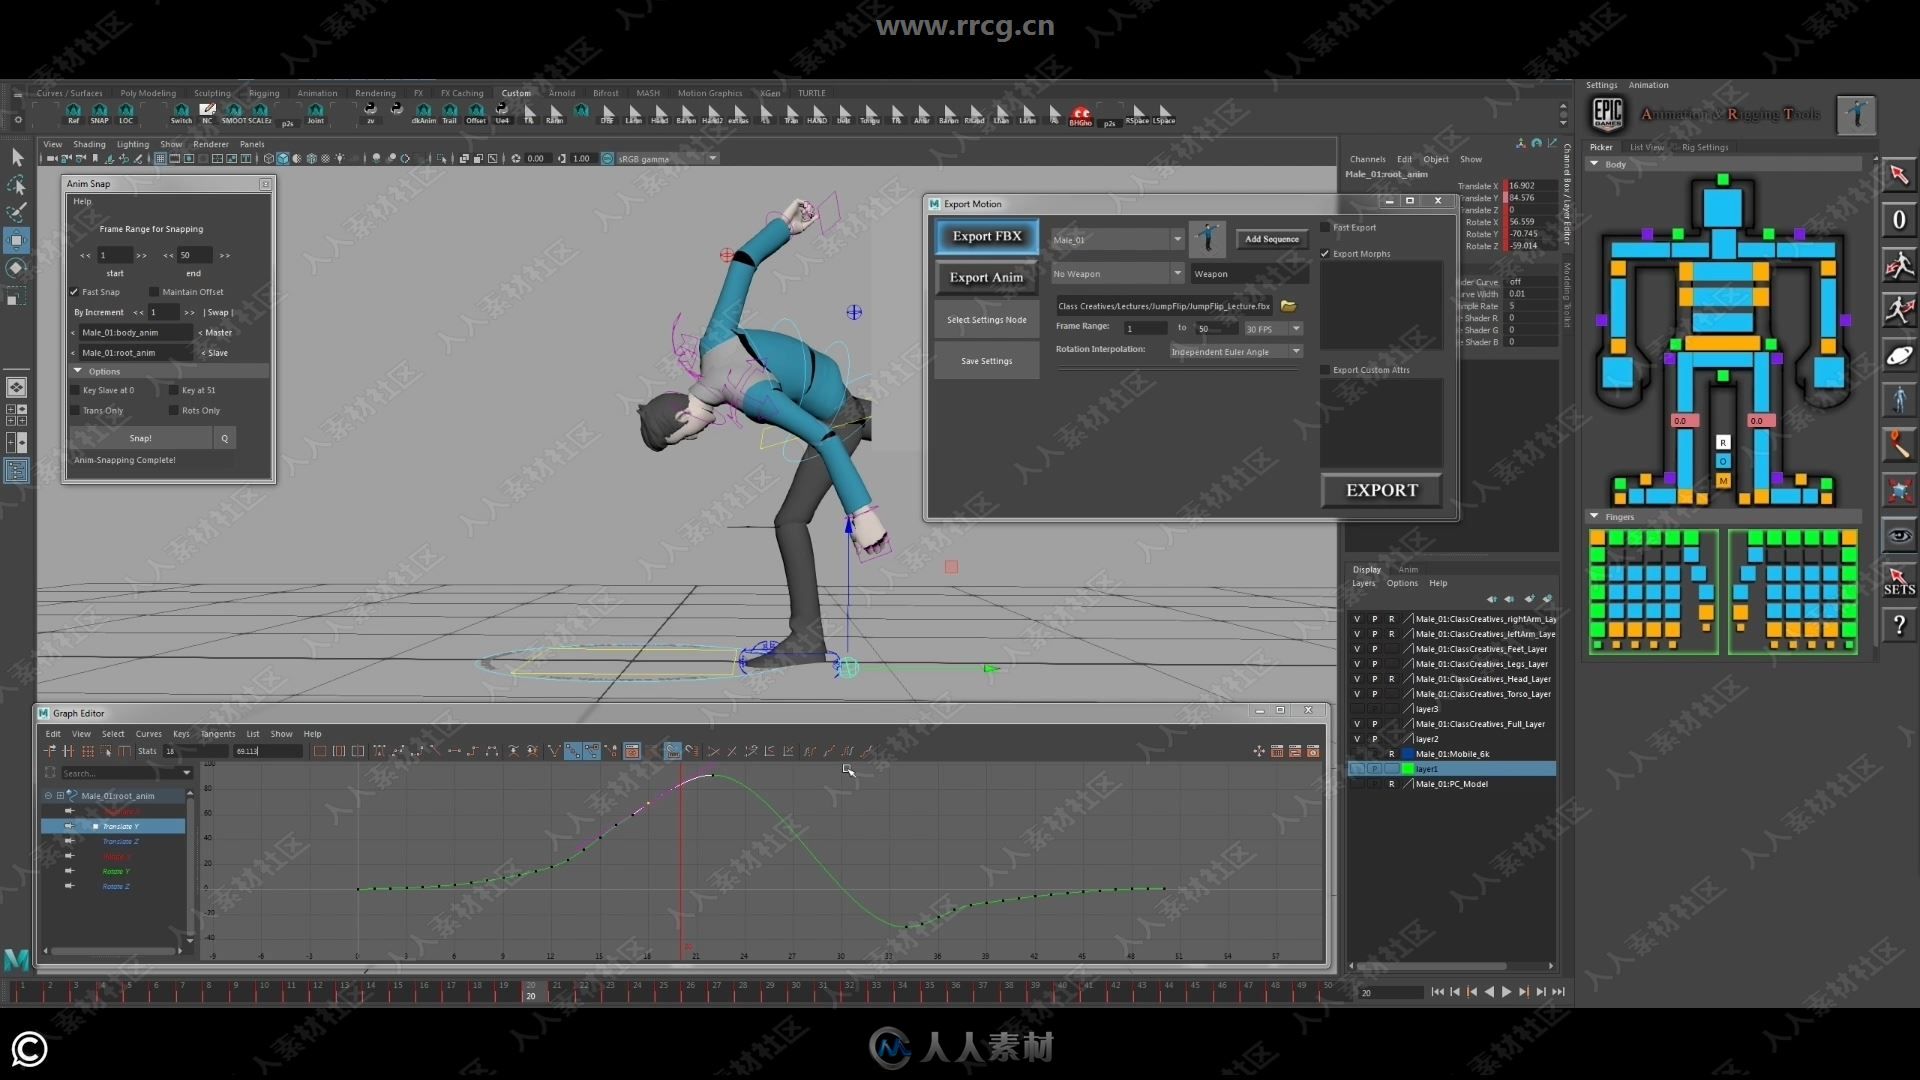This screenshot has width=1920, height=1080.
Task: Click the question mark help icon
Action: [x=1899, y=626]
